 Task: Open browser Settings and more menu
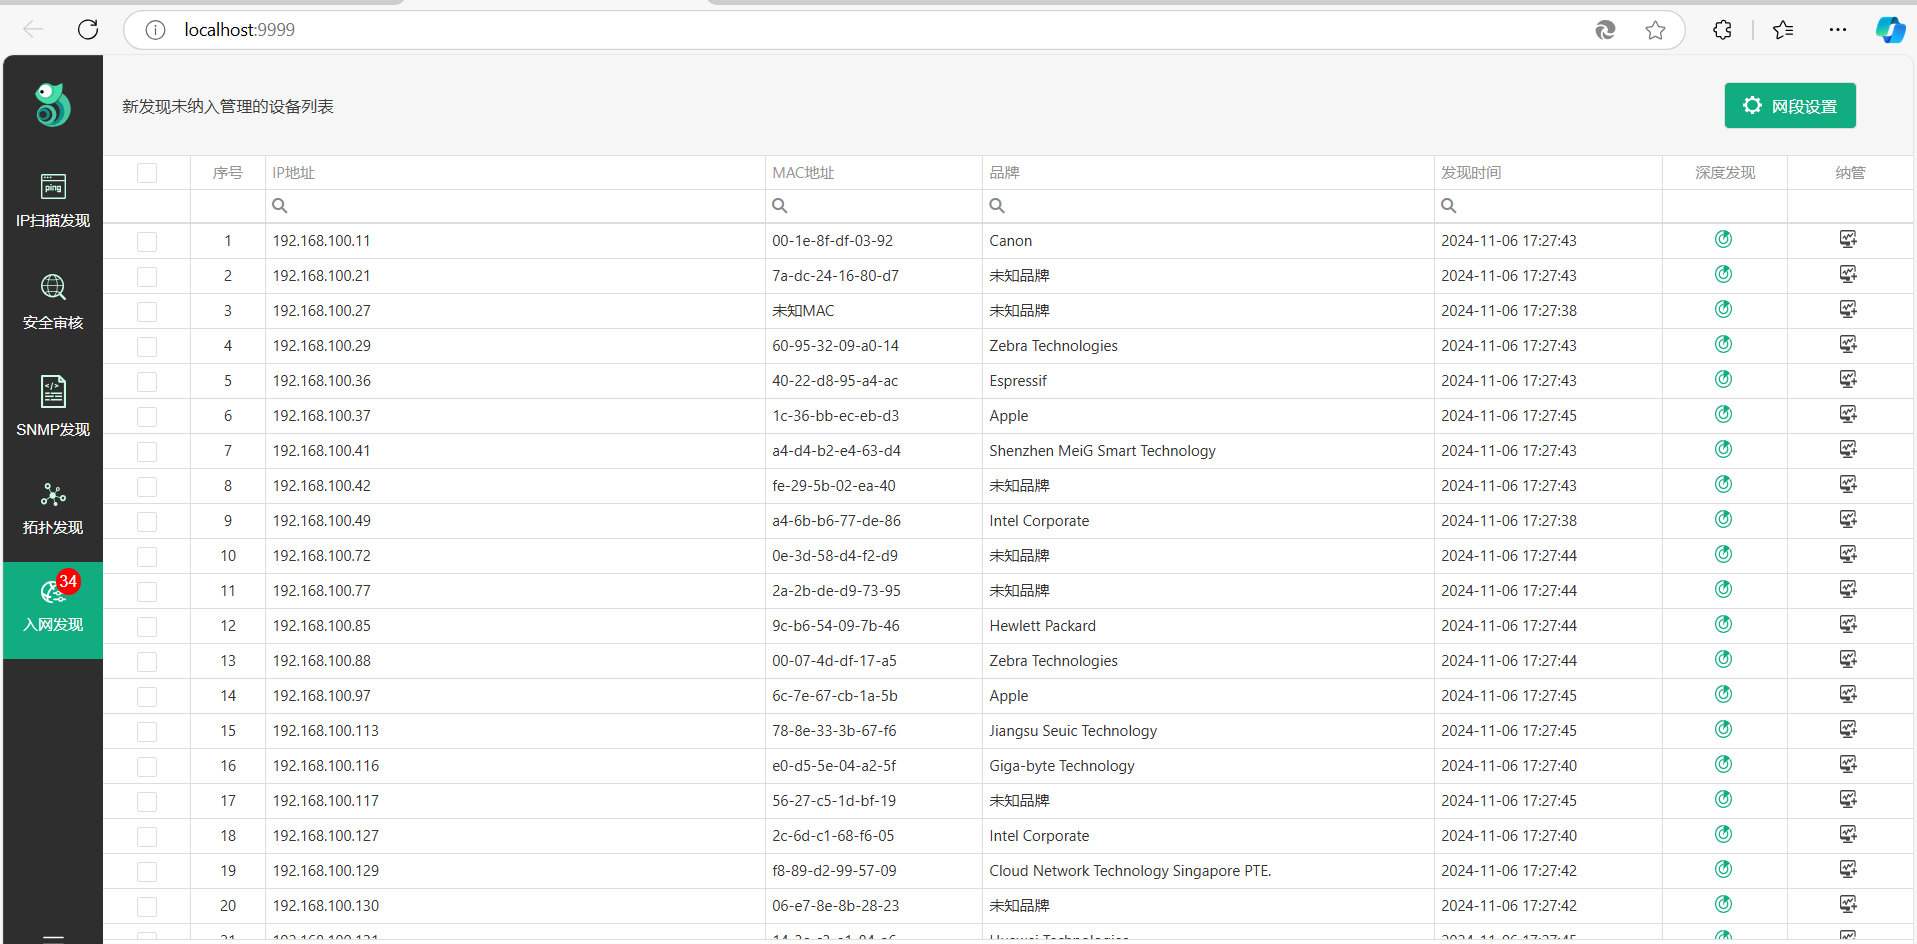click(1837, 30)
